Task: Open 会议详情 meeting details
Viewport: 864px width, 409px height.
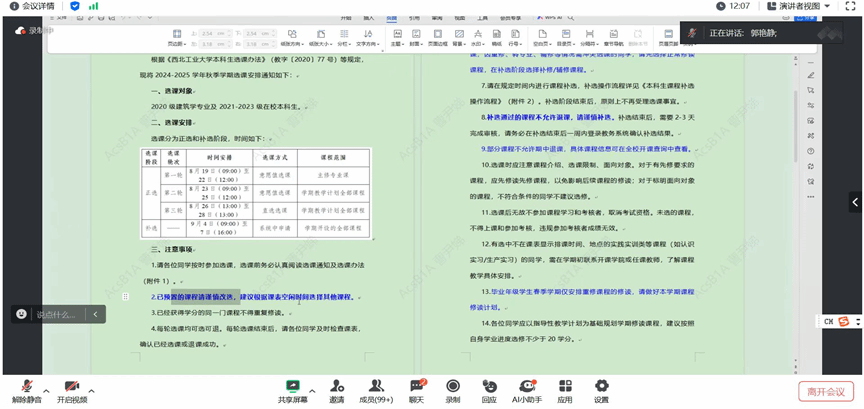Action: 34,6
